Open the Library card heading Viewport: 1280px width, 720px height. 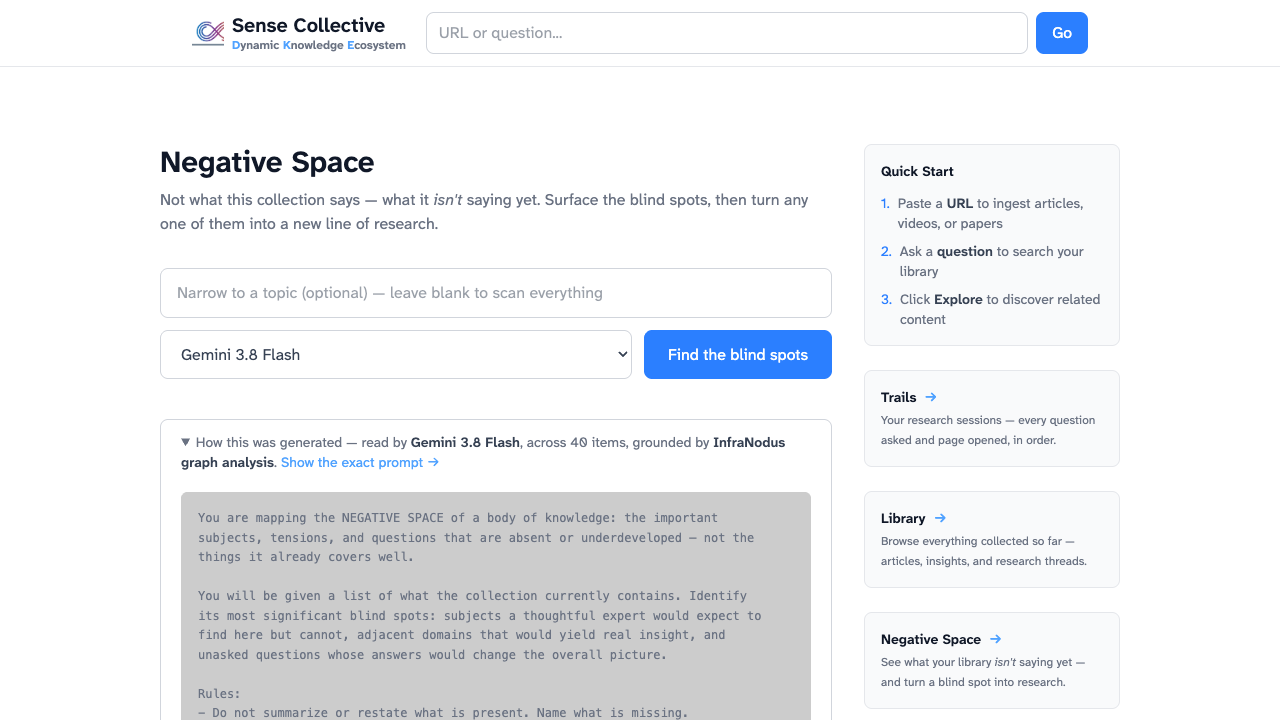point(903,518)
